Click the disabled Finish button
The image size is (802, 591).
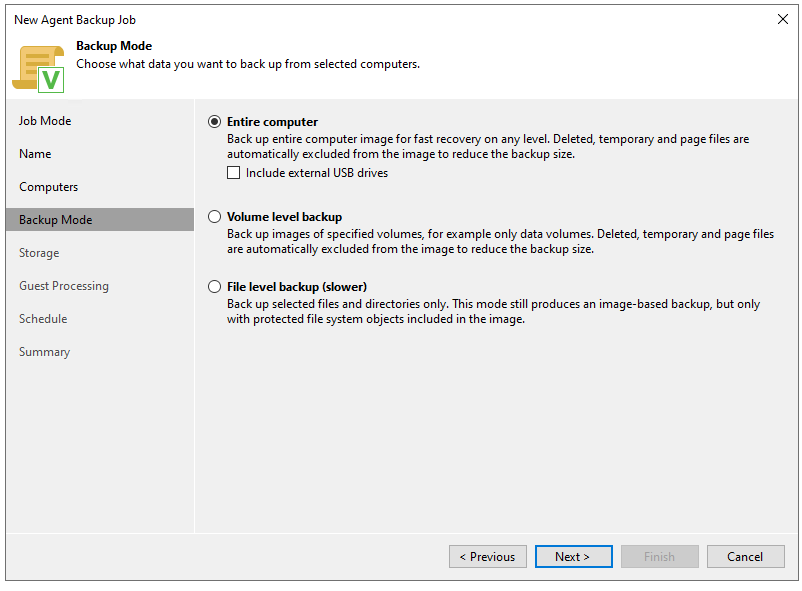tap(660, 557)
